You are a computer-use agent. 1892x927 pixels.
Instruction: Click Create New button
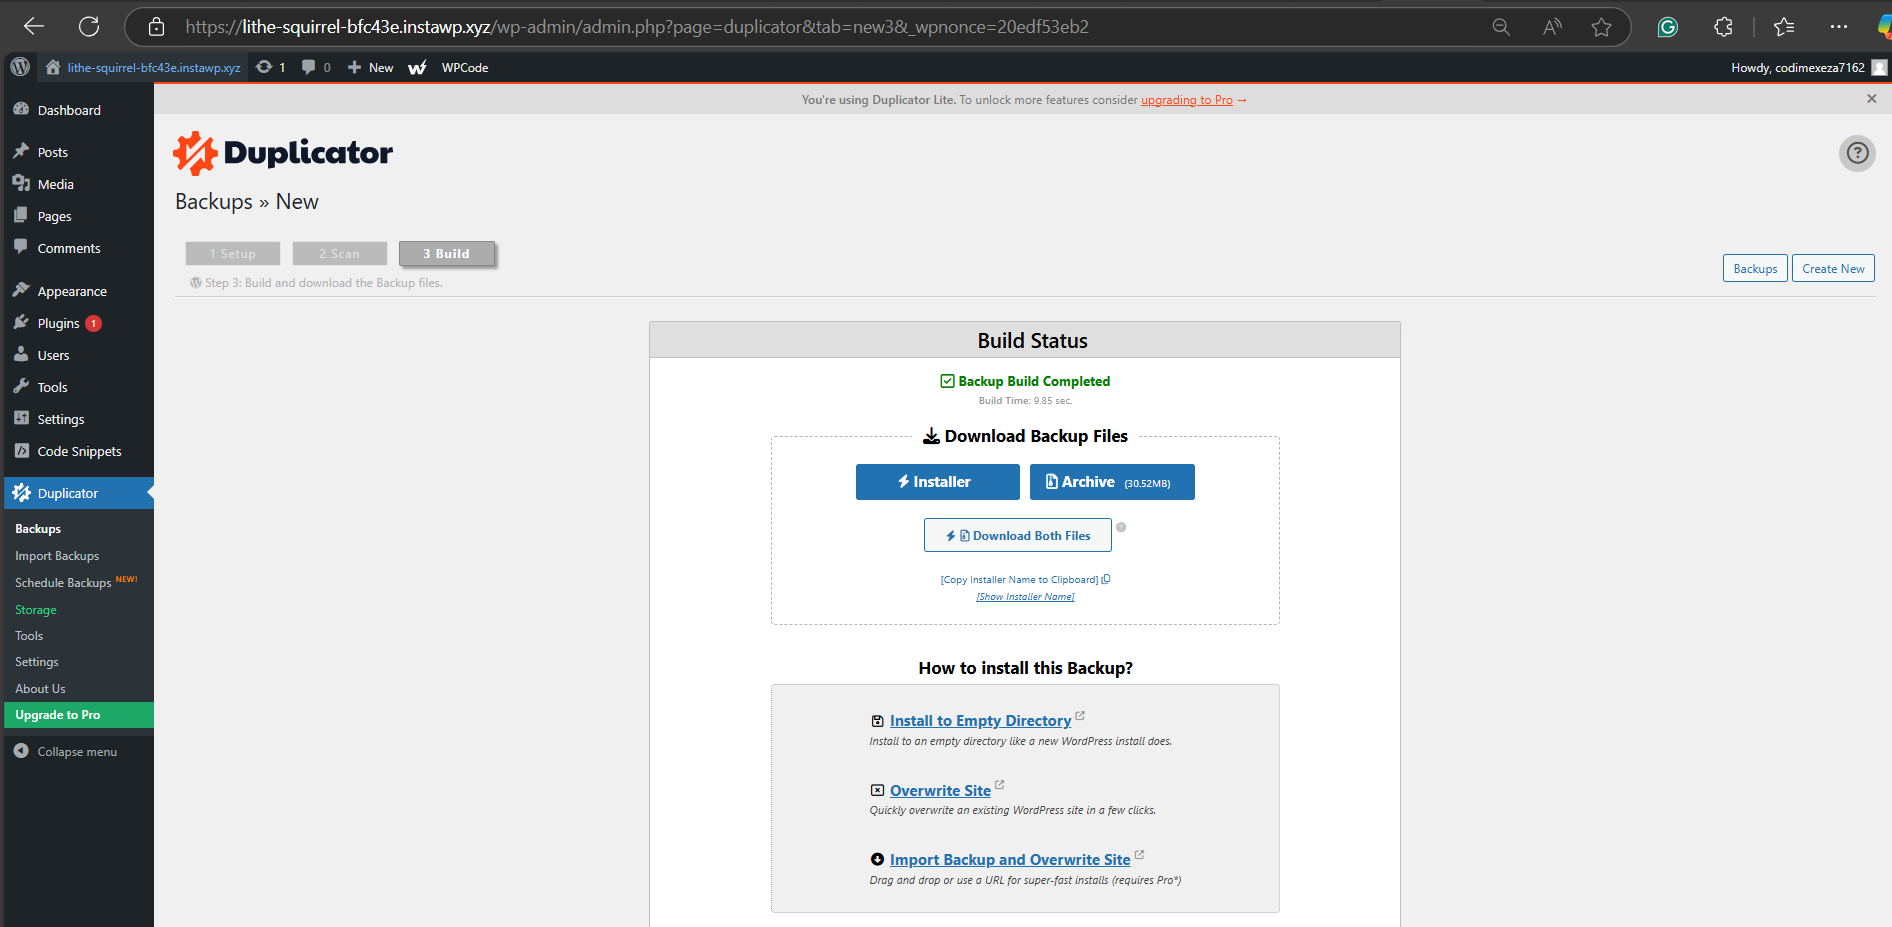1833,268
